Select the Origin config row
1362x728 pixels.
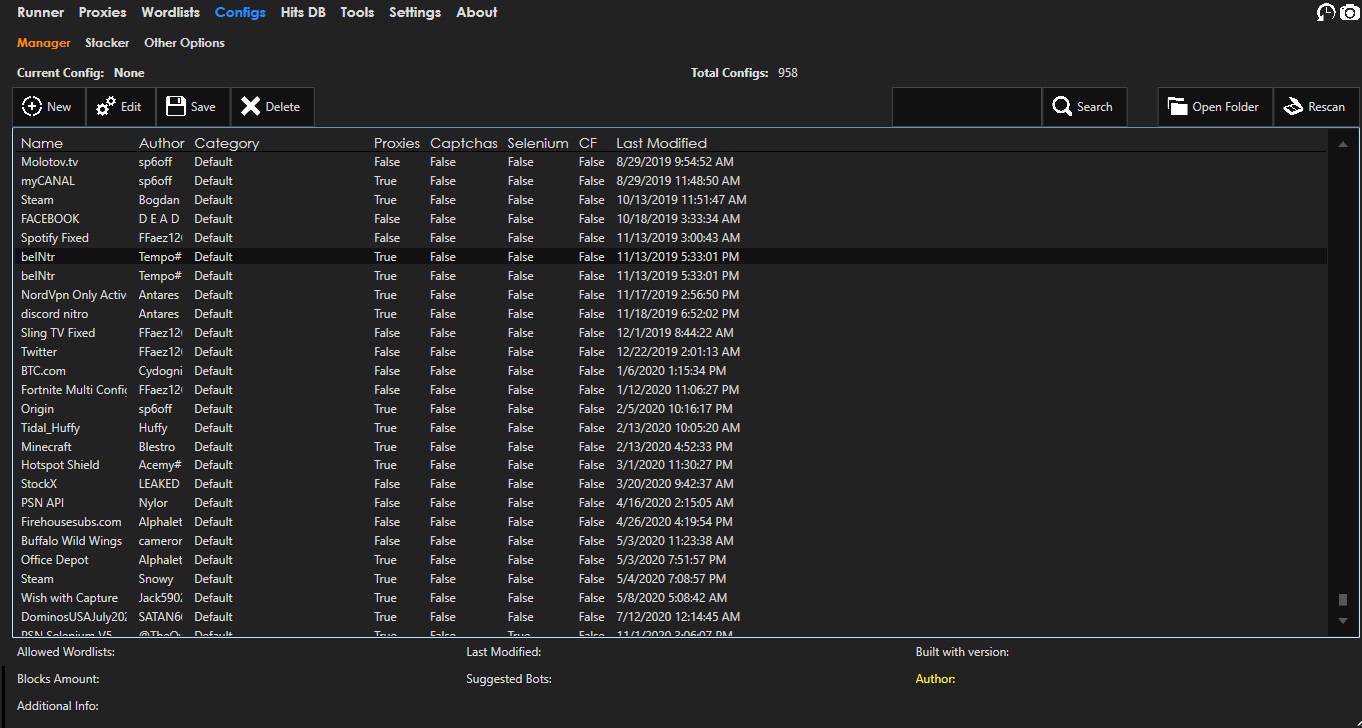click(670, 409)
